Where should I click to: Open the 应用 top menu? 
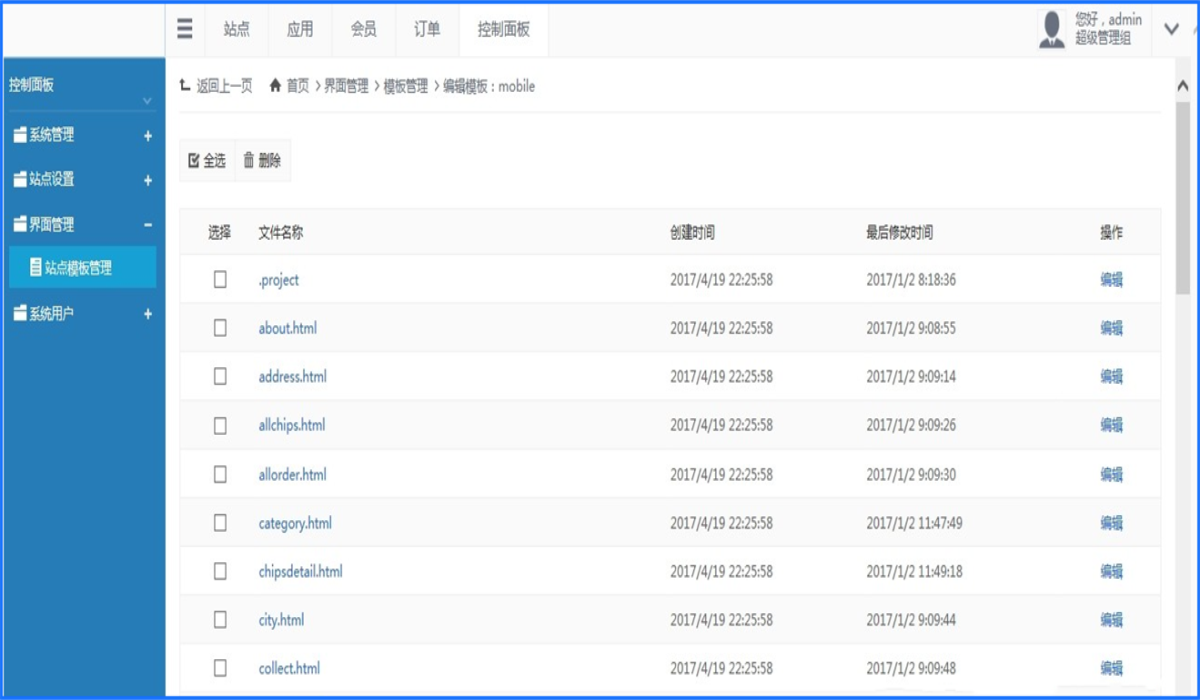pyautogui.click(x=300, y=30)
